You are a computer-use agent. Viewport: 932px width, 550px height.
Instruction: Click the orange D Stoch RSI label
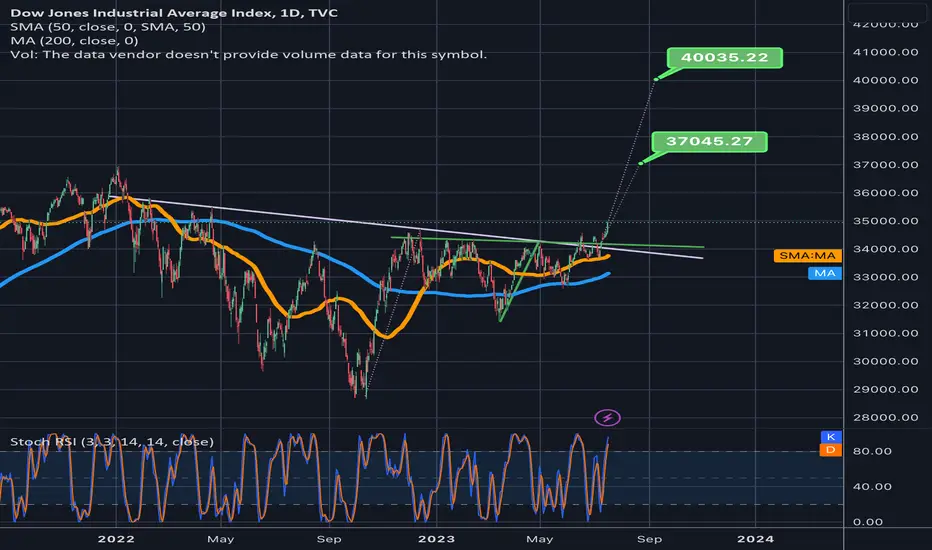click(x=830, y=450)
